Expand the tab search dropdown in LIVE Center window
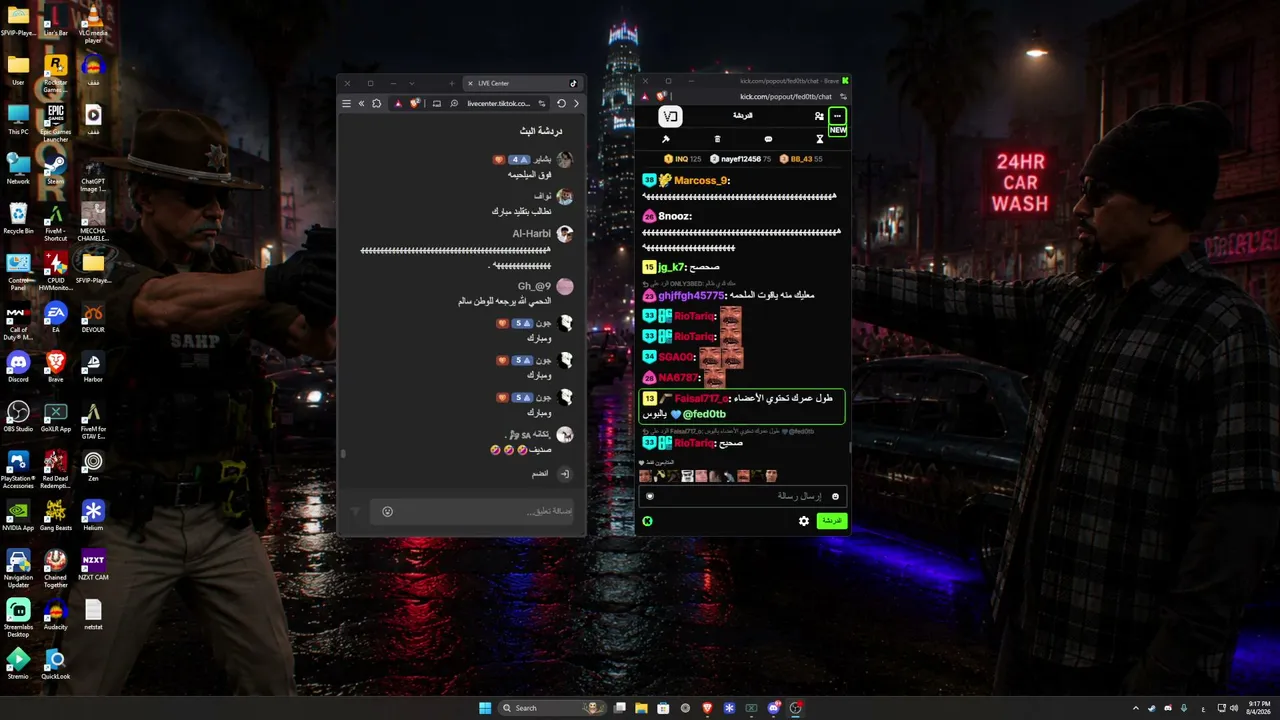This screenshot has width=1280, height=720. (x=413, y=83)
